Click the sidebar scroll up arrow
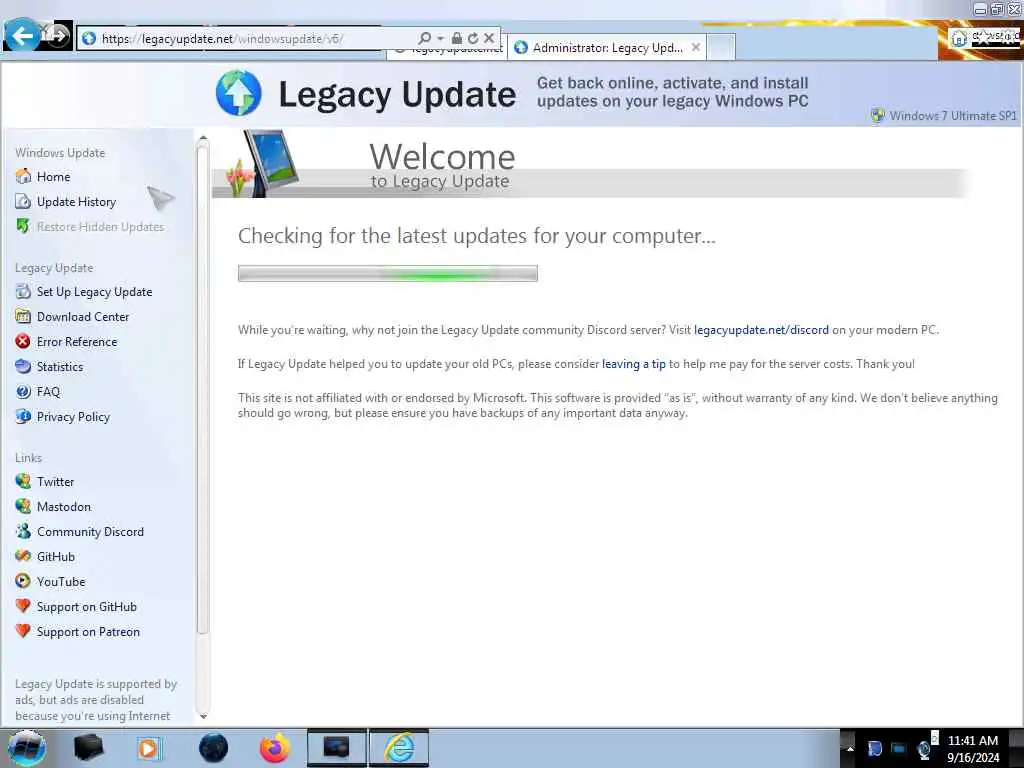1024x768 pixels. 202,138
